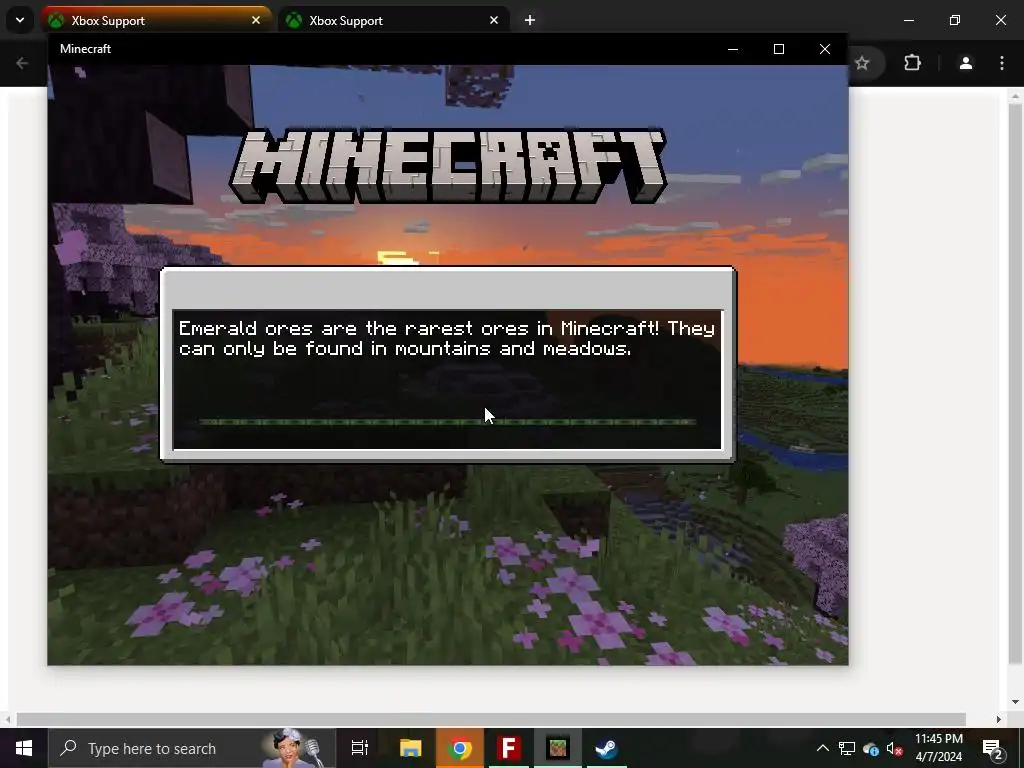Restore down the Chrome window
The height and width of the screenshot is (768, 1024).
pyautogui.click(x=955, y=20)
